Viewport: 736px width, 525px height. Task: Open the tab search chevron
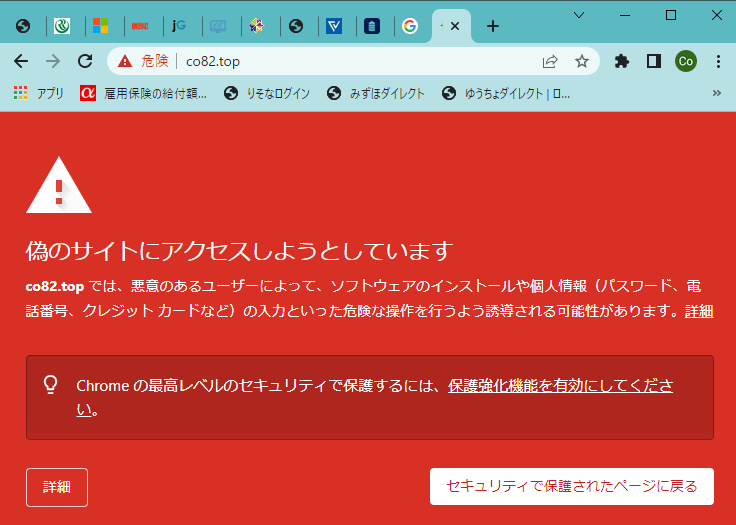click(x=579, y=15)
